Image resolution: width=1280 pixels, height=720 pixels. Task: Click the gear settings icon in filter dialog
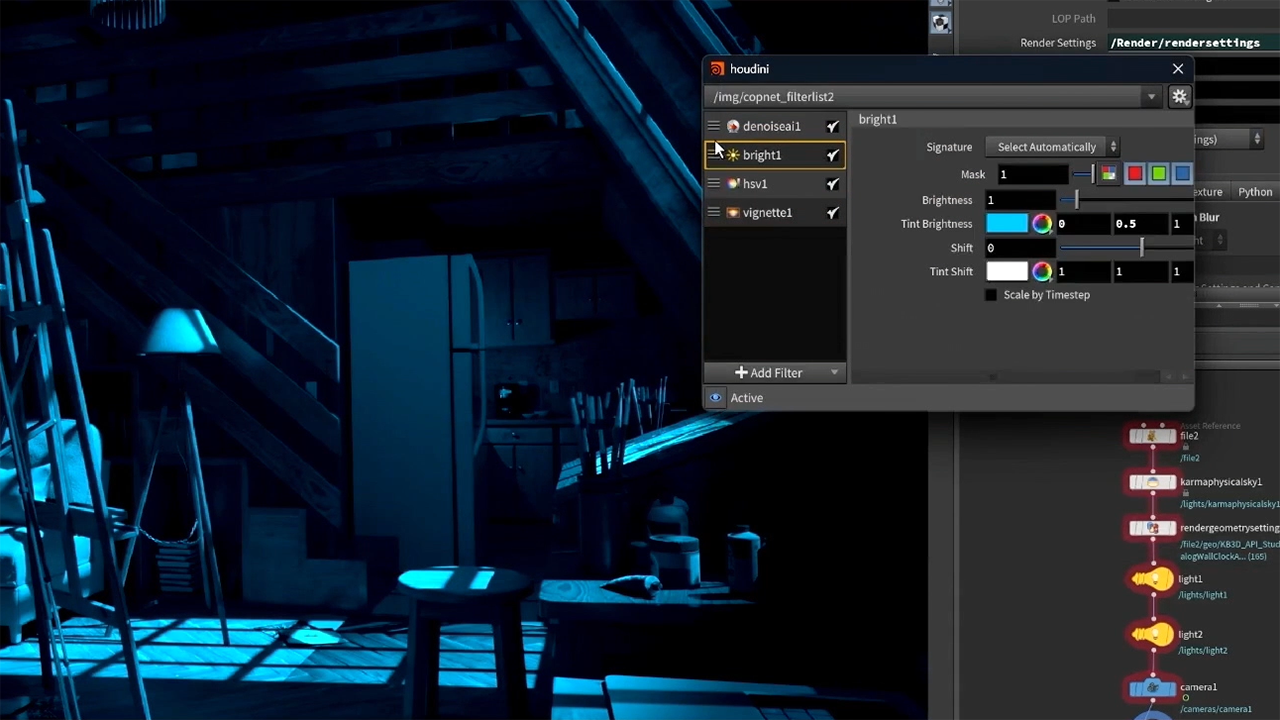coord(1180,97)
